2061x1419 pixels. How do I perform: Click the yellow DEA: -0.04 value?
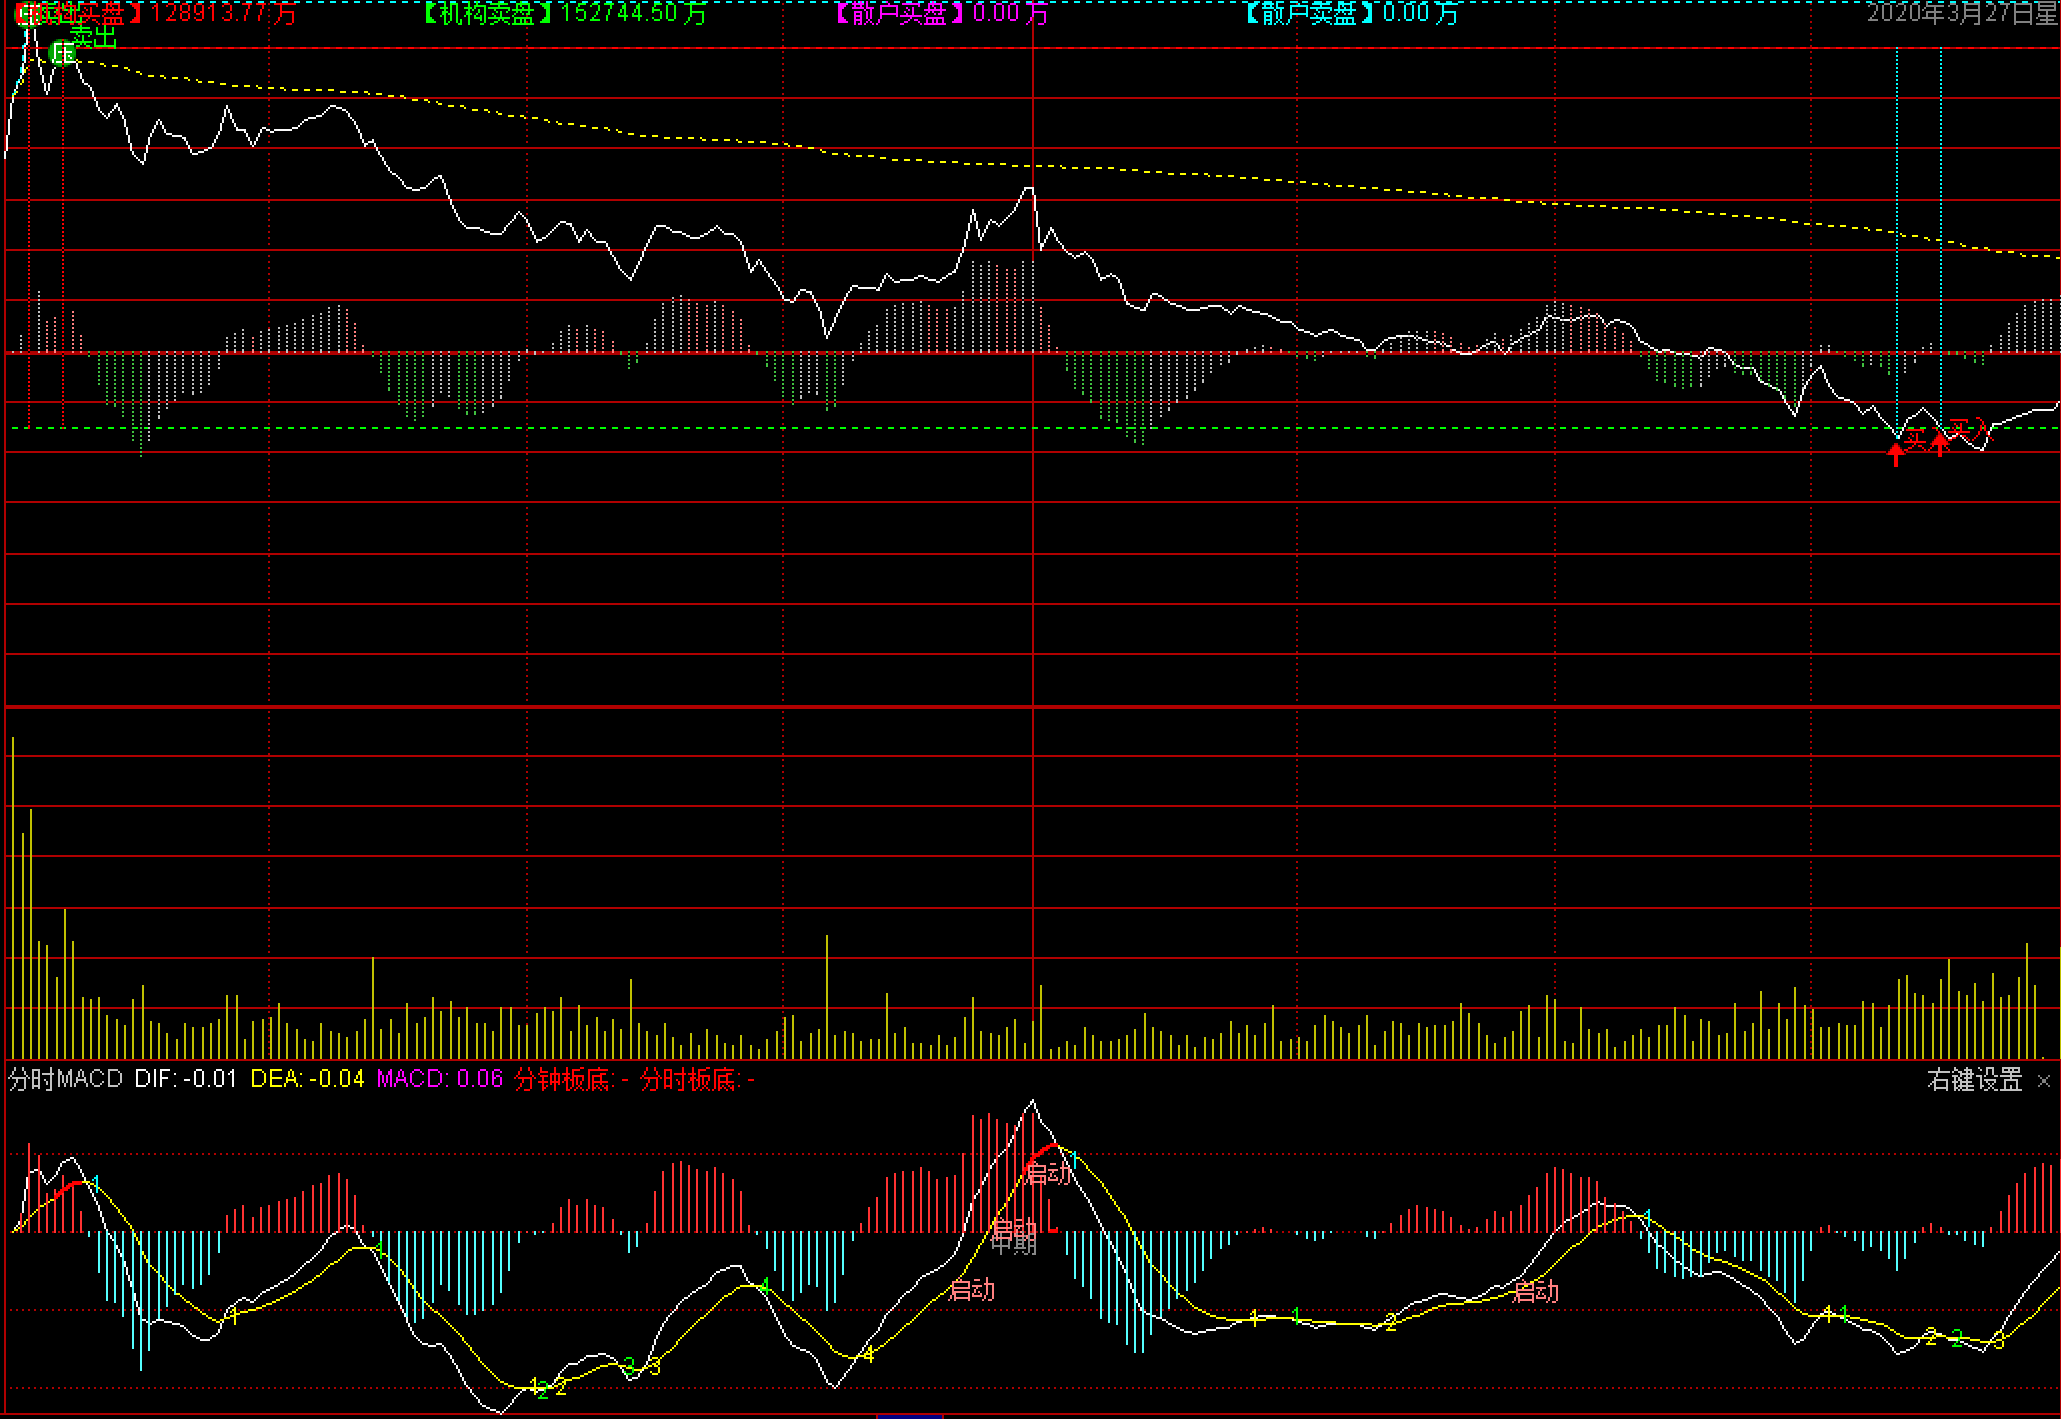point(307,1079)
